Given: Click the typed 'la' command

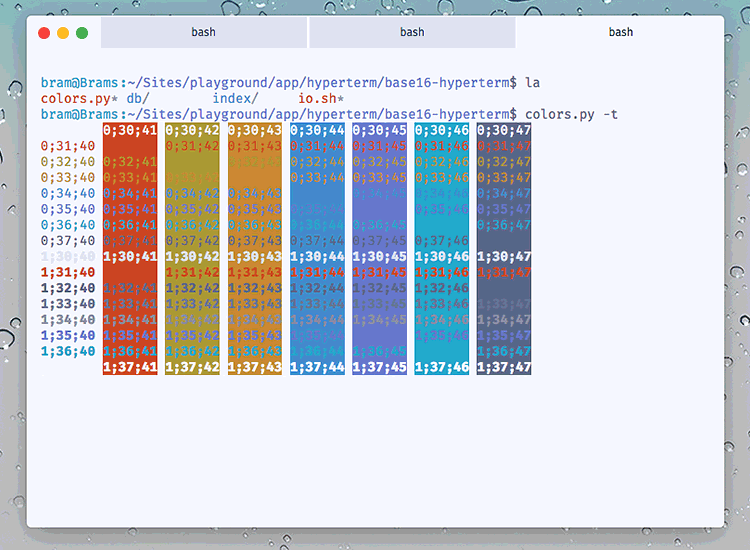Looking at the screenshot, I should click(532, 83).
